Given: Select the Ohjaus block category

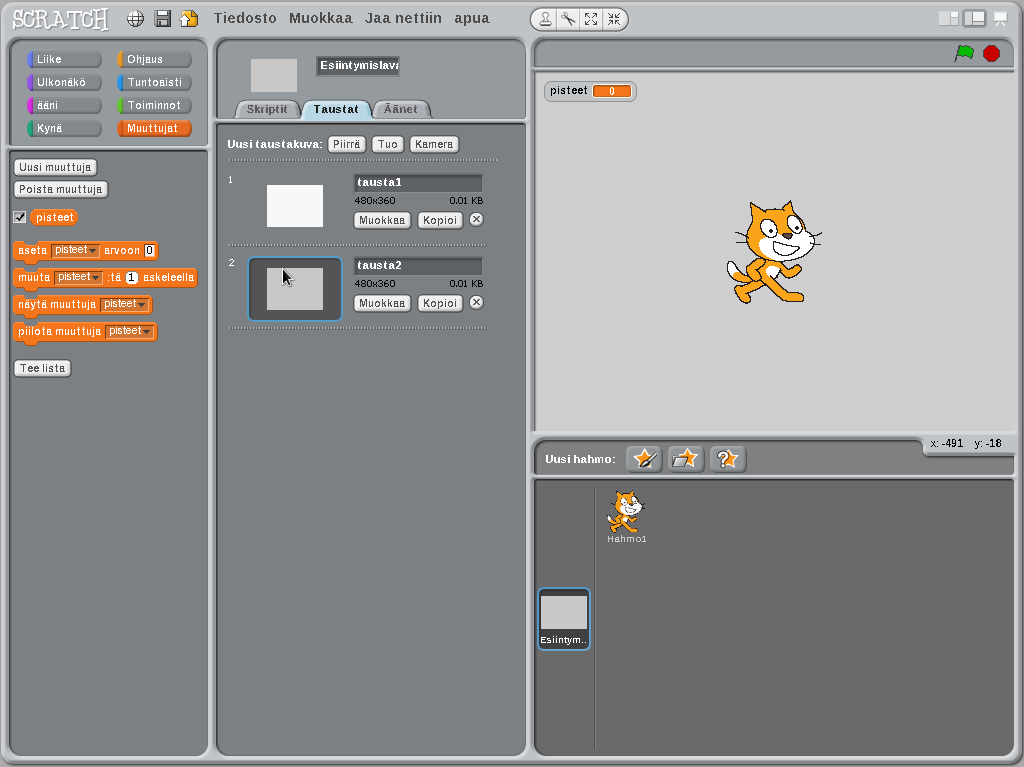Looking at the screenshot, I should [154, 59].
